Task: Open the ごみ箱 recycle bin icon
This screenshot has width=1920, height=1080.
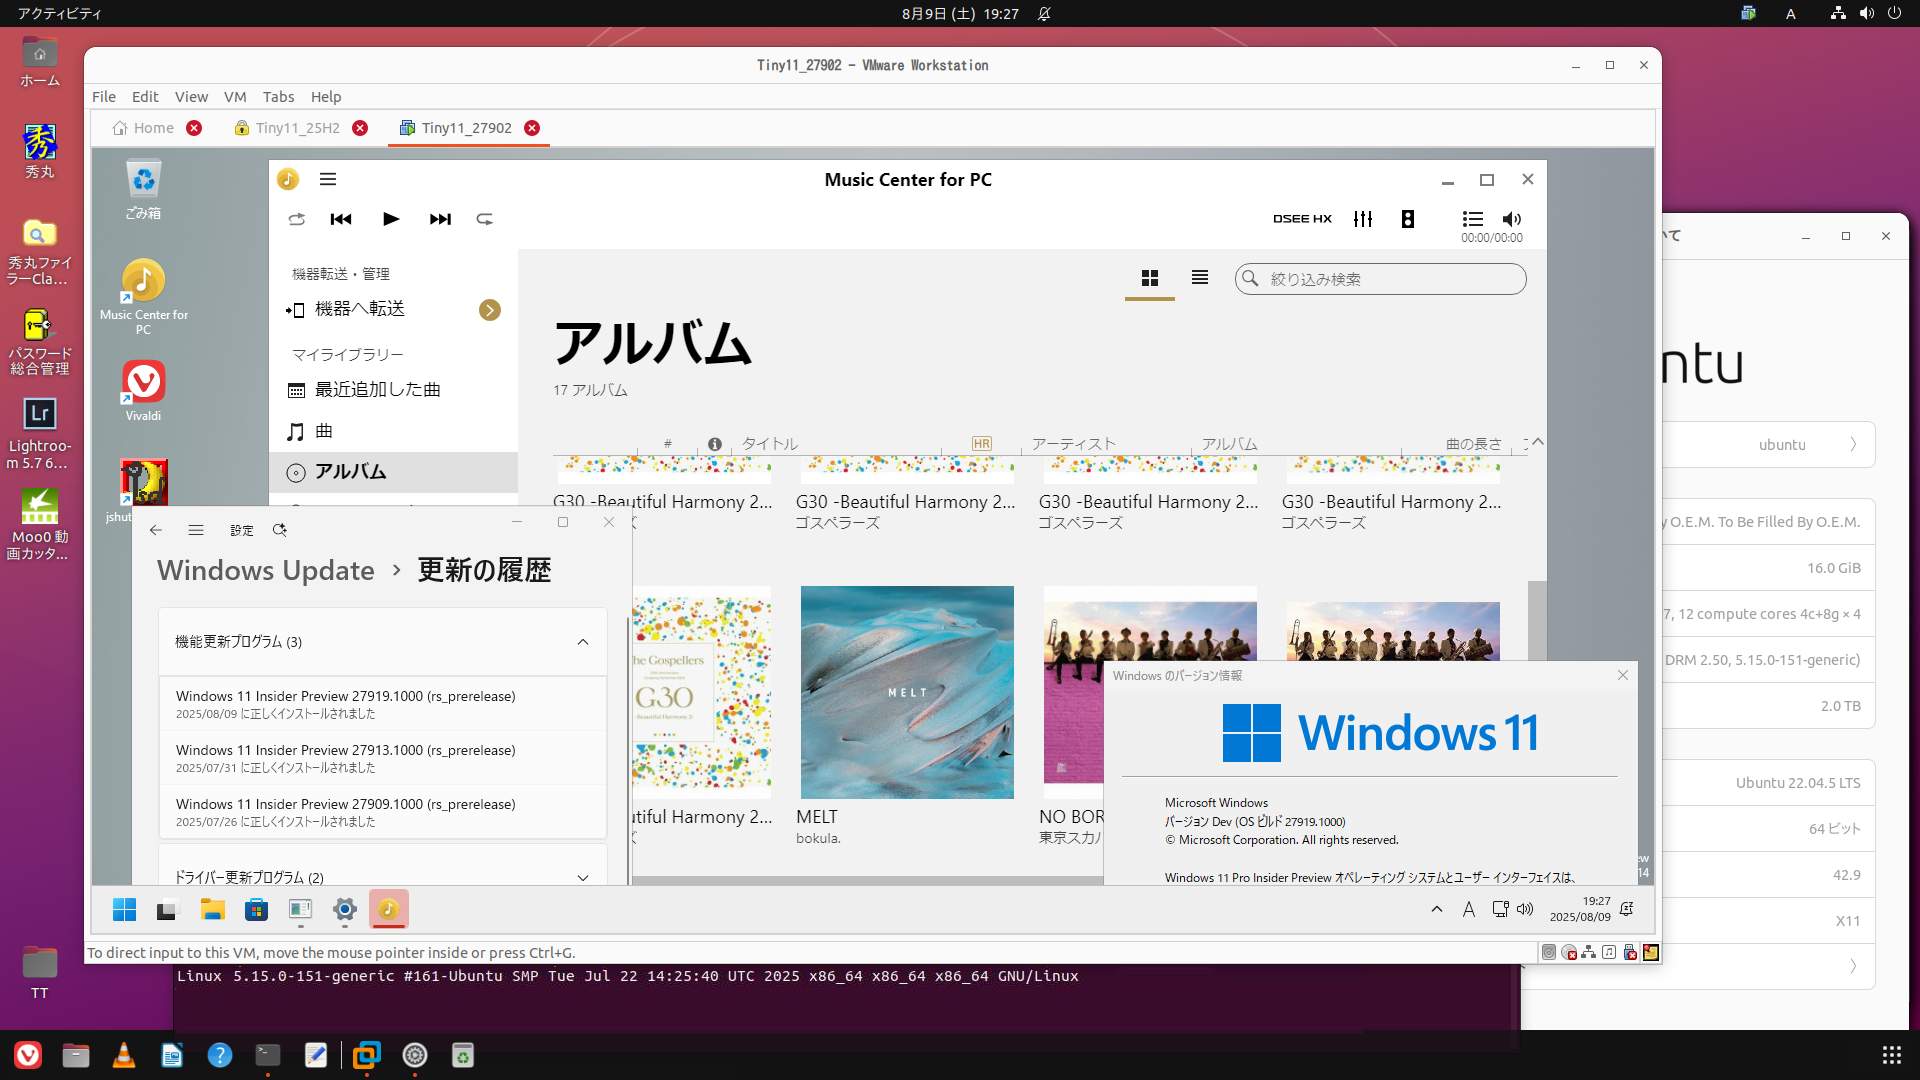Action: (x=143, y=190)
